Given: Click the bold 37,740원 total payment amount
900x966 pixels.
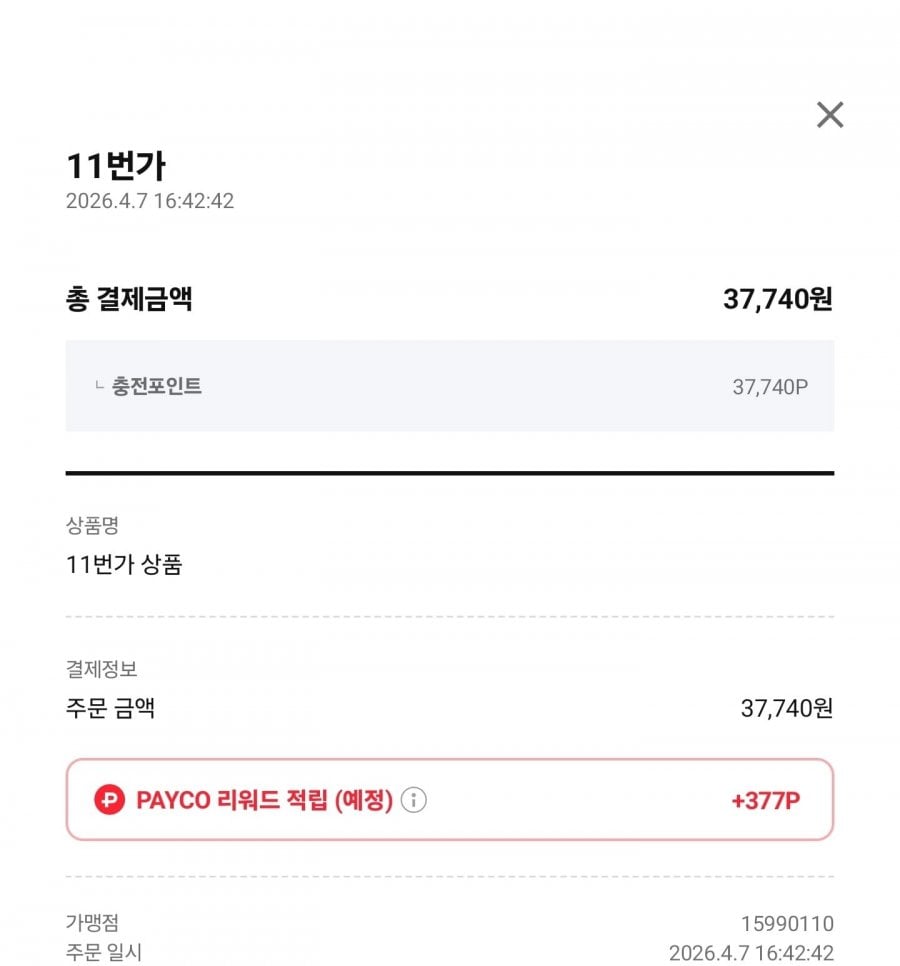Looking at the screenshot, I should click(x=777, y=299).
